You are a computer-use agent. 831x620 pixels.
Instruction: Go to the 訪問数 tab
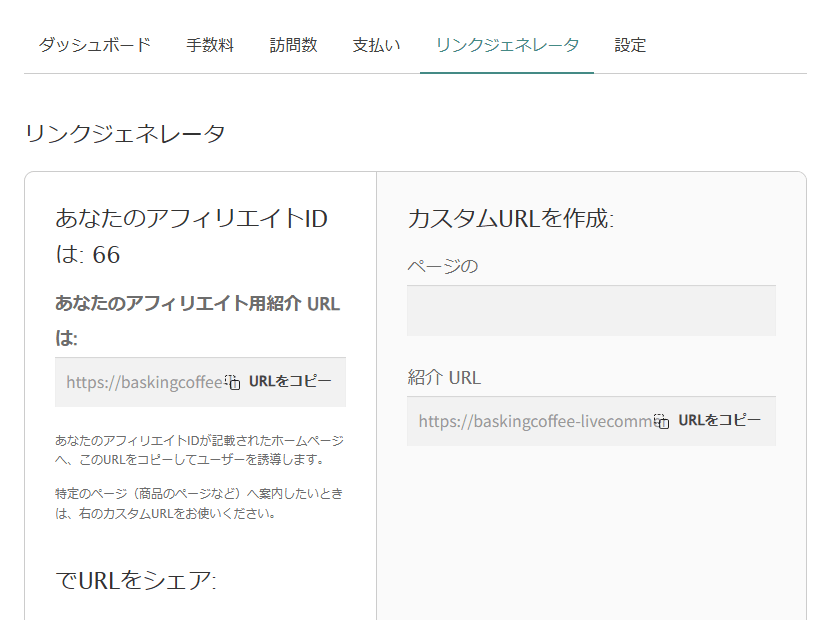click(x=294, y=46)
